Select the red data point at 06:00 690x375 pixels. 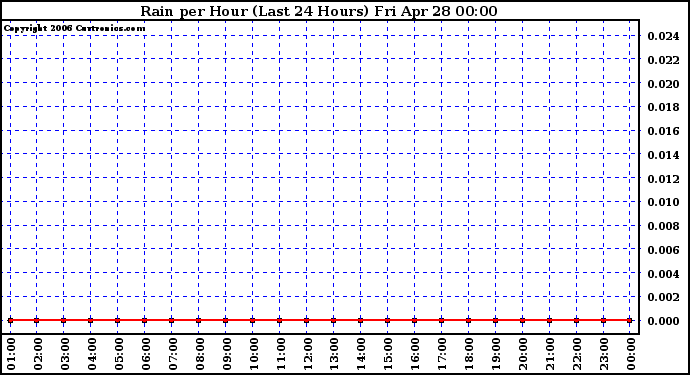(x=144, y=320)
